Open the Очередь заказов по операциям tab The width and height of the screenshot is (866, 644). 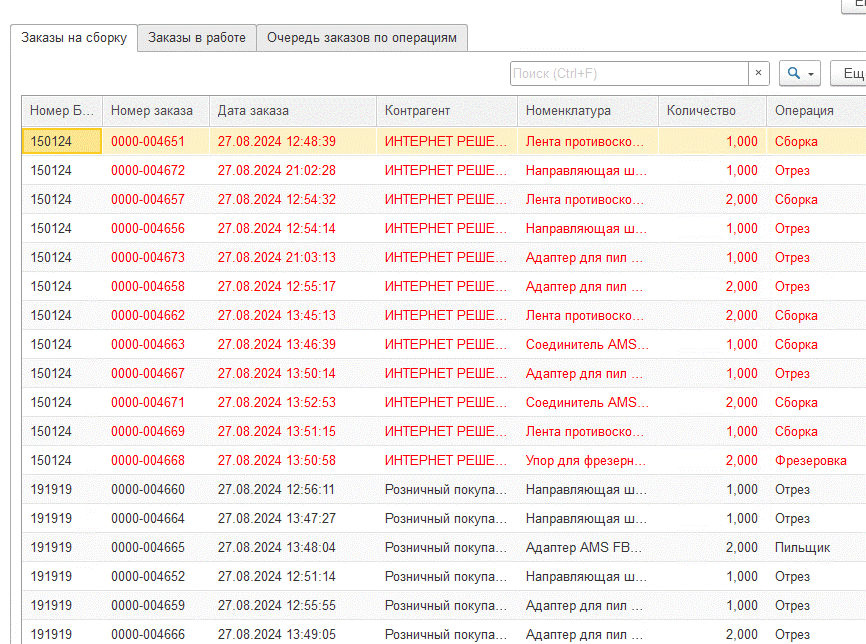tap(362, 38)
